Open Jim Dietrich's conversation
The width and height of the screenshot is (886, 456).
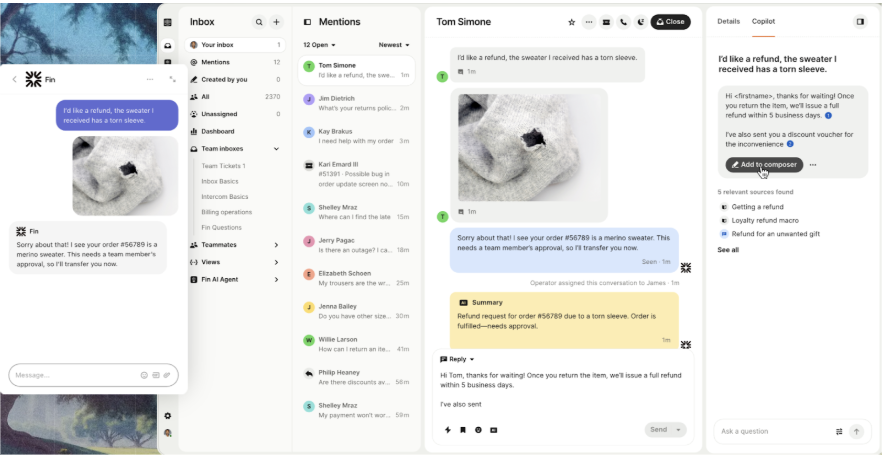pos(357,103)
